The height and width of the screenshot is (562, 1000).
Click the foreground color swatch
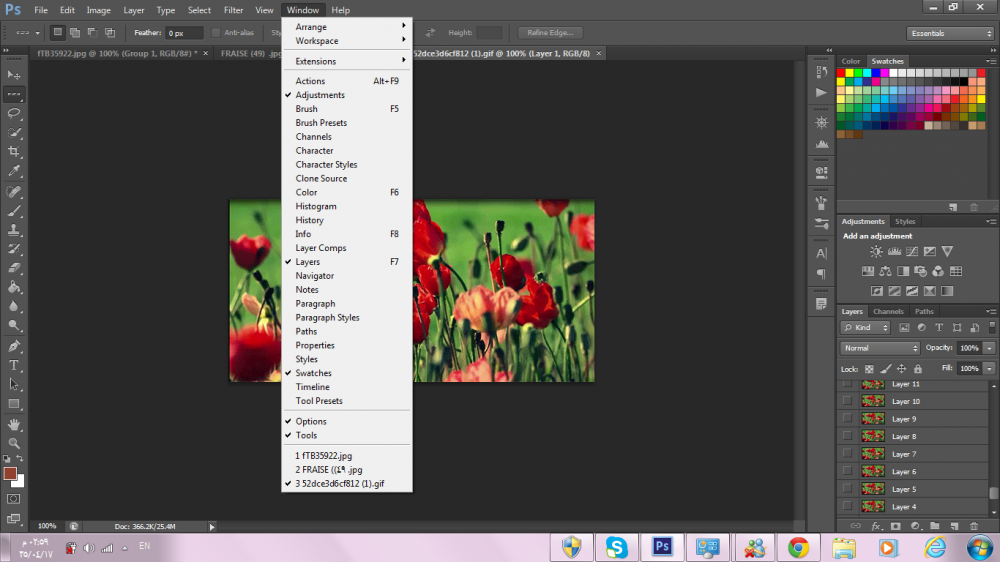click(10, 474)
